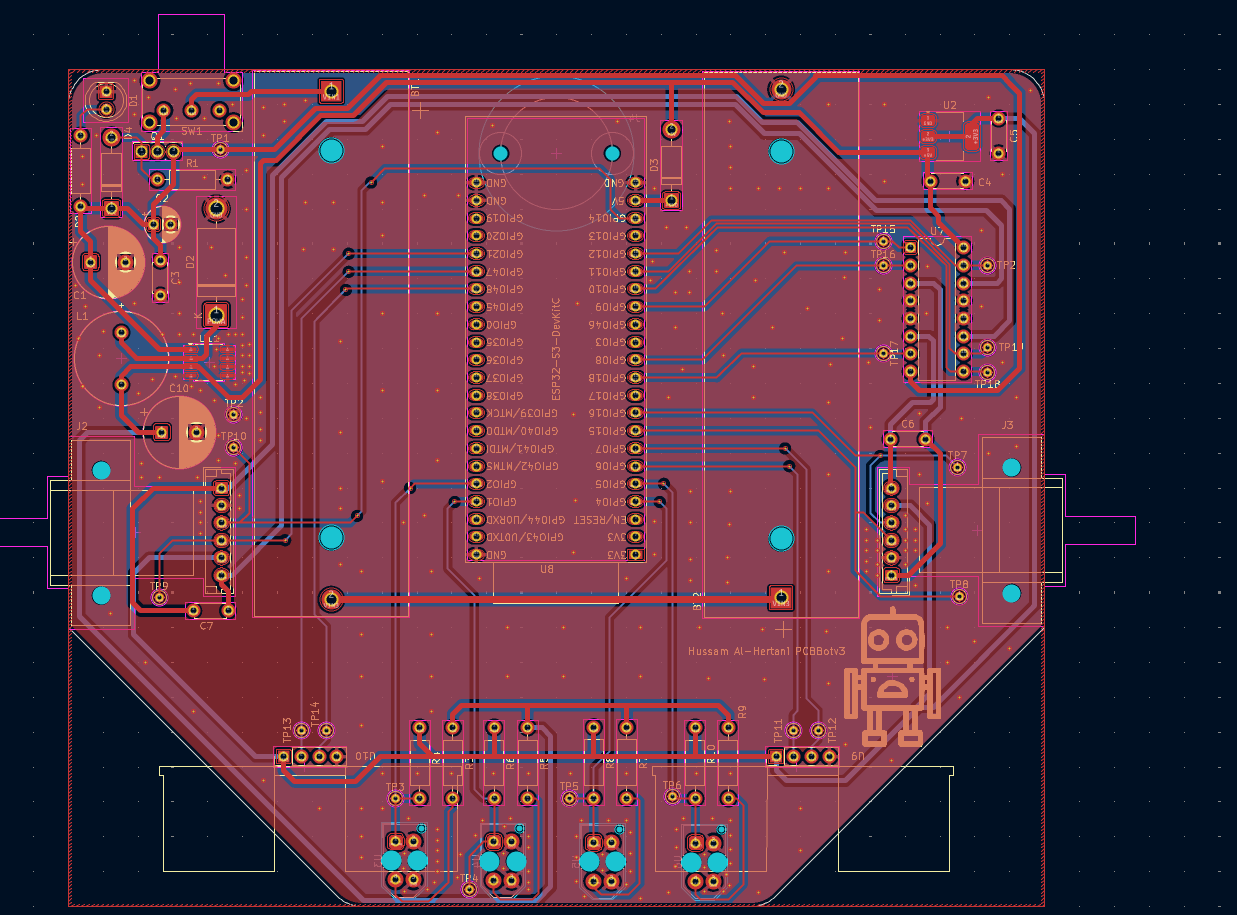Select test point TP7 pad

pos(957,467)
